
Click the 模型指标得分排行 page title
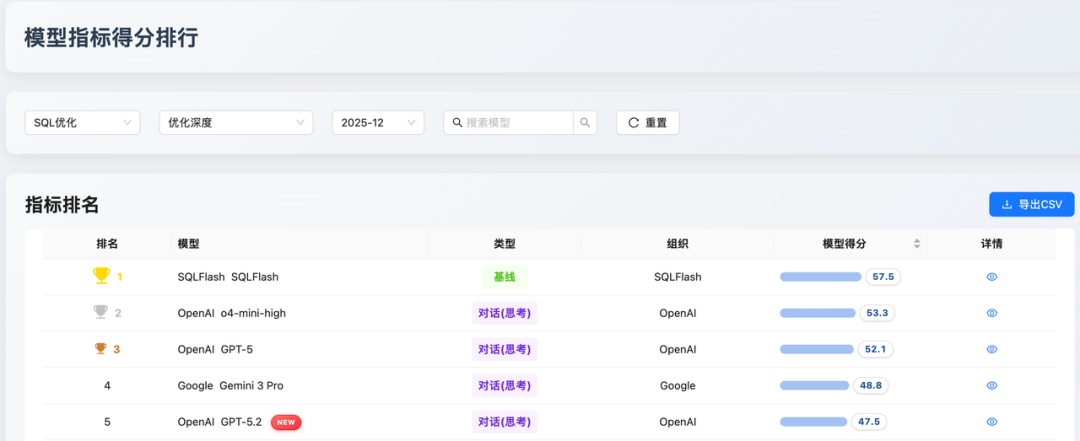[111, 38]
